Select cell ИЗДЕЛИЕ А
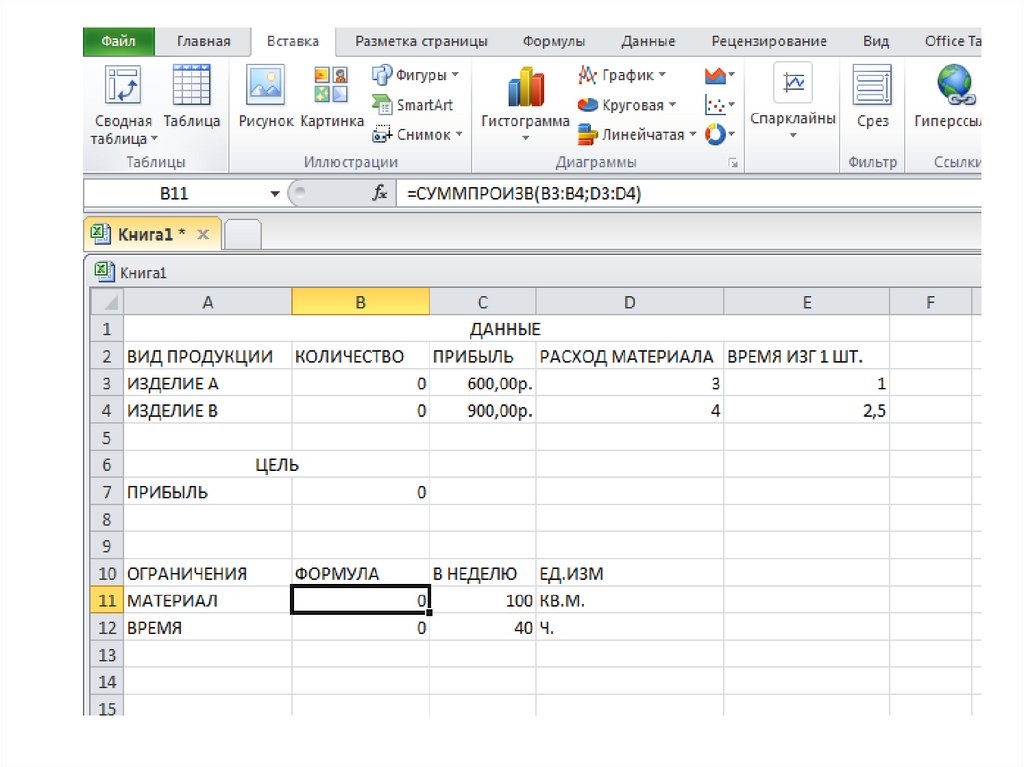Image resolution: width=1024 pixels, height=767 pixels. [208, 384]
